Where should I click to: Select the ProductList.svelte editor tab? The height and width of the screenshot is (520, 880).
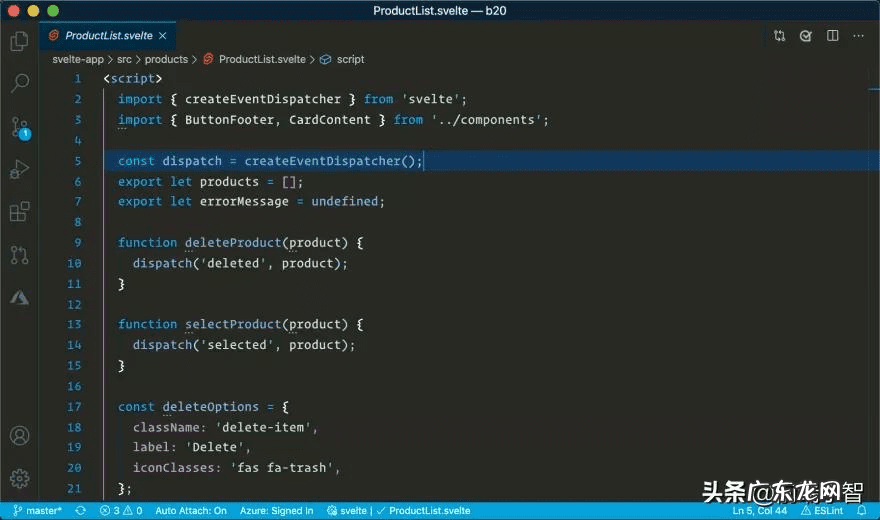pos(108,36)
